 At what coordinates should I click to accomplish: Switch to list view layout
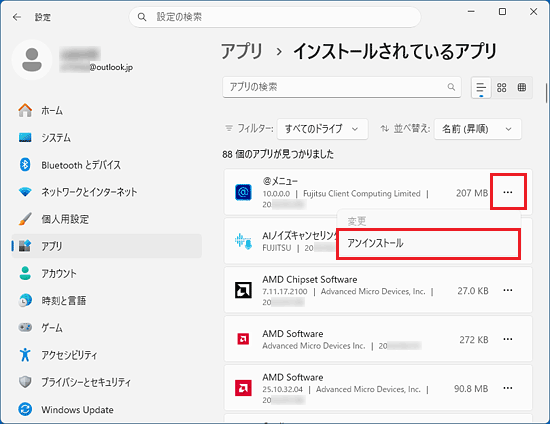[481, 87]
